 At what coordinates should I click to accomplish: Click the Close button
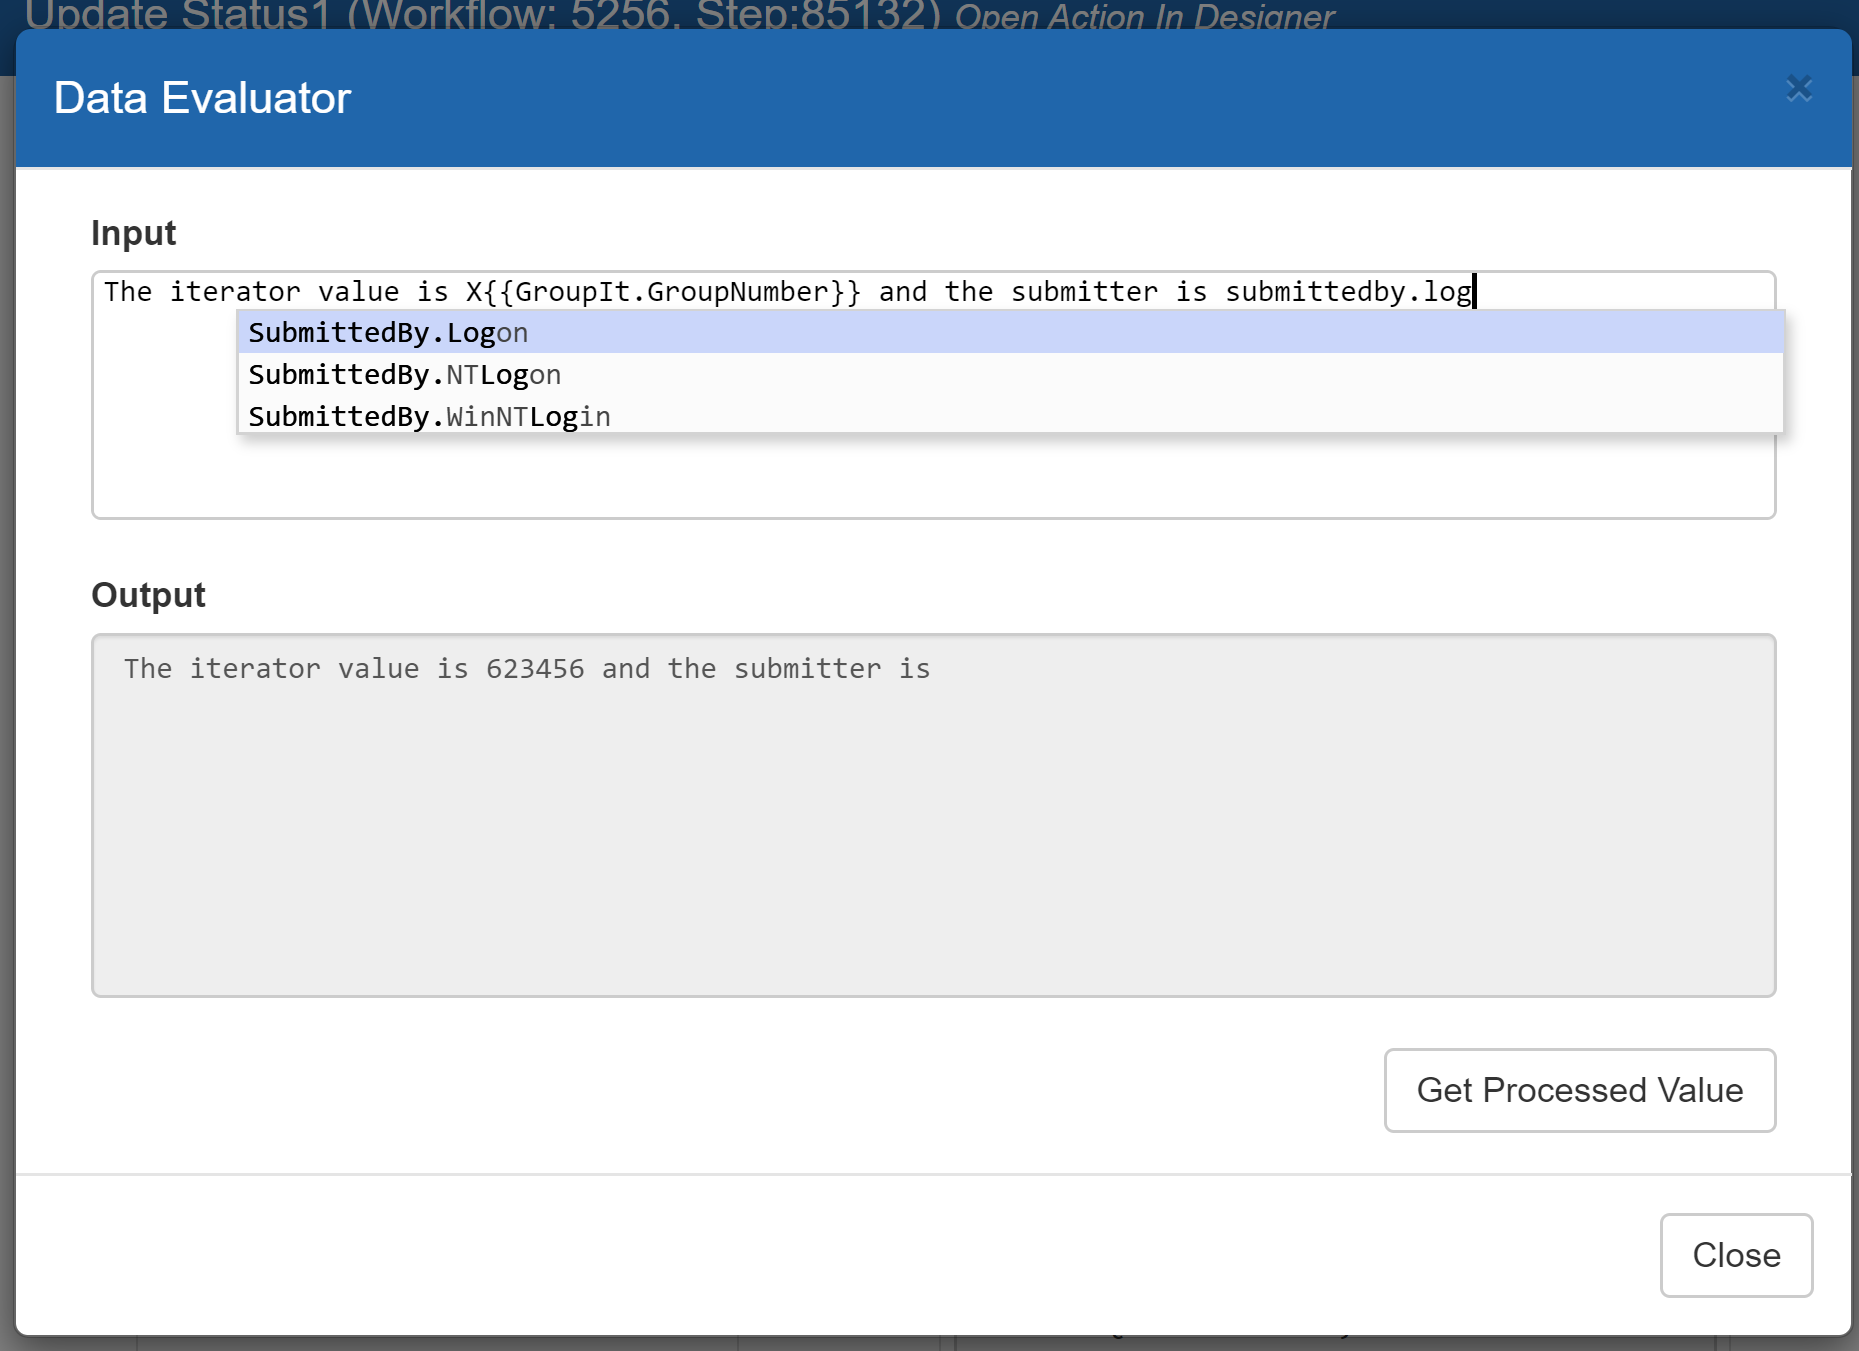click(1736, 1255)
